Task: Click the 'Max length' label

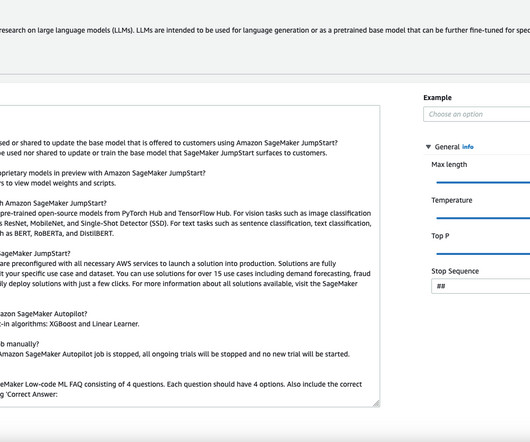Action: click(449, 165)
